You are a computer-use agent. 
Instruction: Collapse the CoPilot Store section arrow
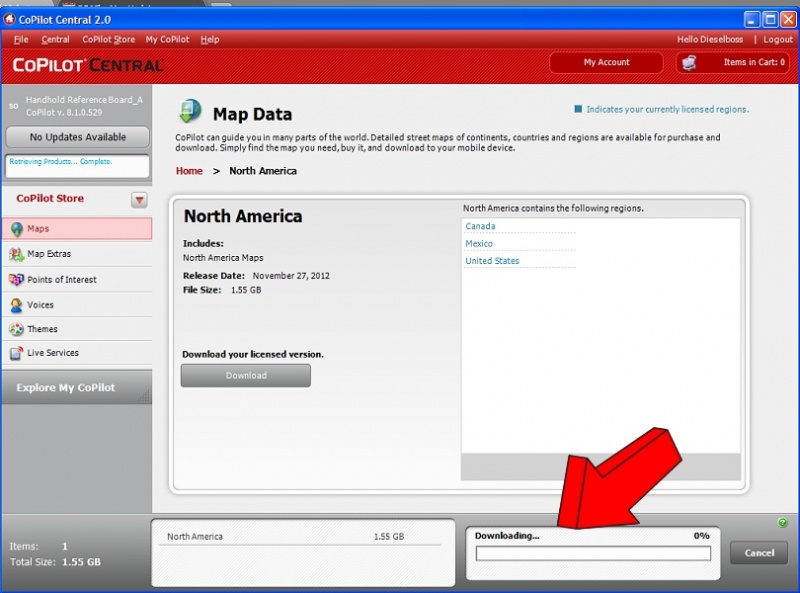point(139,200)
